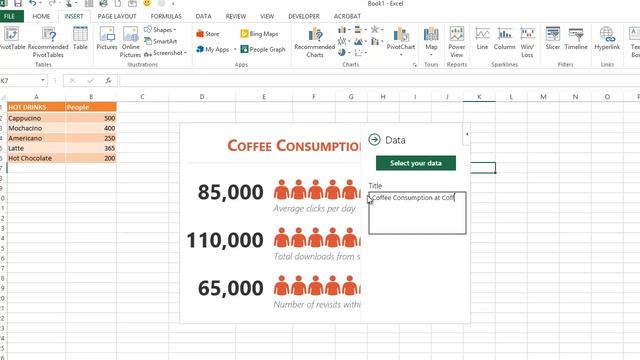Switch to FORMULAS tab
Viewport: 640px width, 360px height.
[x=166, y=16]
